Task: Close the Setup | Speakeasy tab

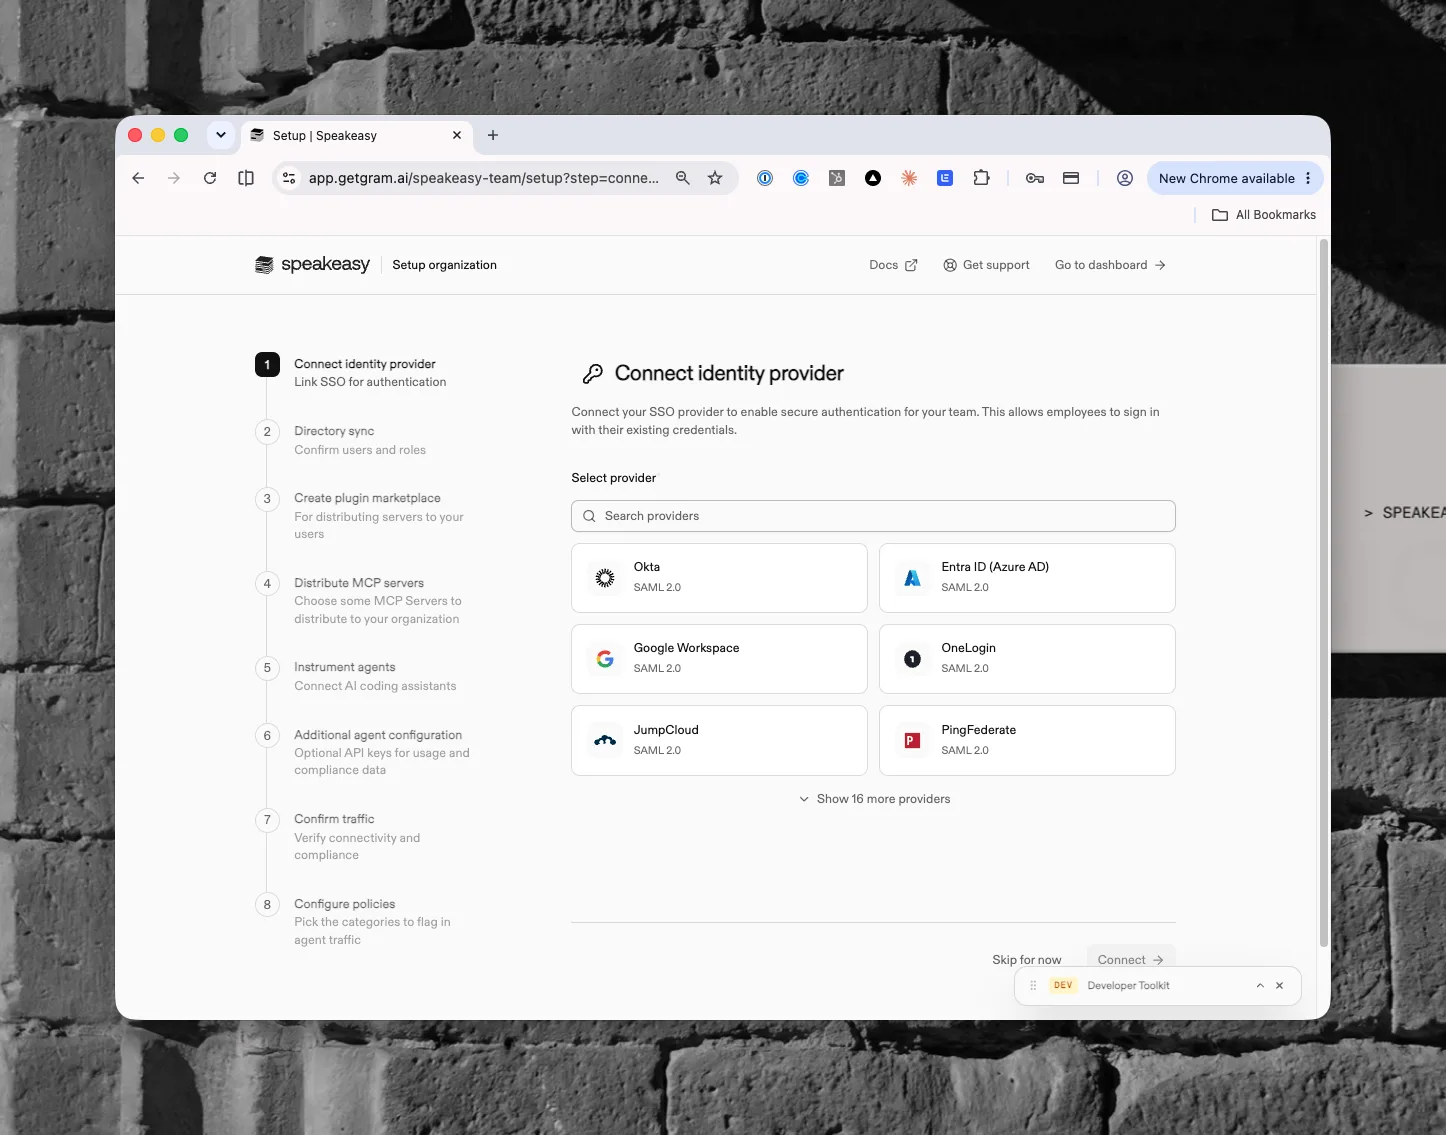Action: click(x=457, y=135)
